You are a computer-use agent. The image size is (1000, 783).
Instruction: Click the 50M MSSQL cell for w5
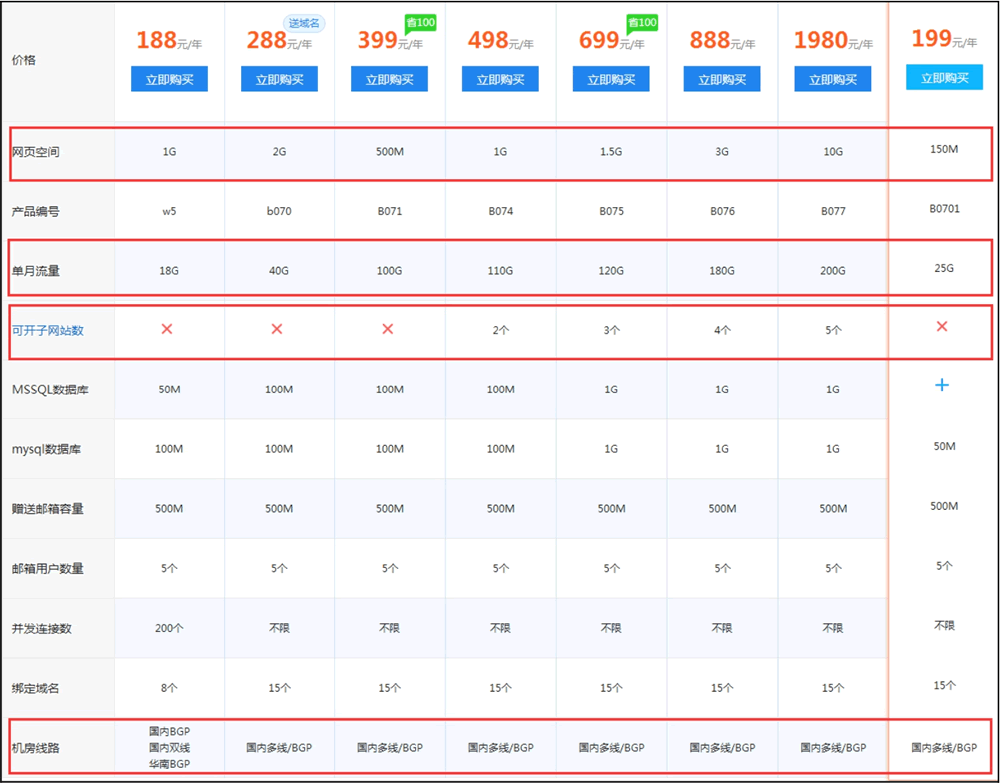point(169,390)
